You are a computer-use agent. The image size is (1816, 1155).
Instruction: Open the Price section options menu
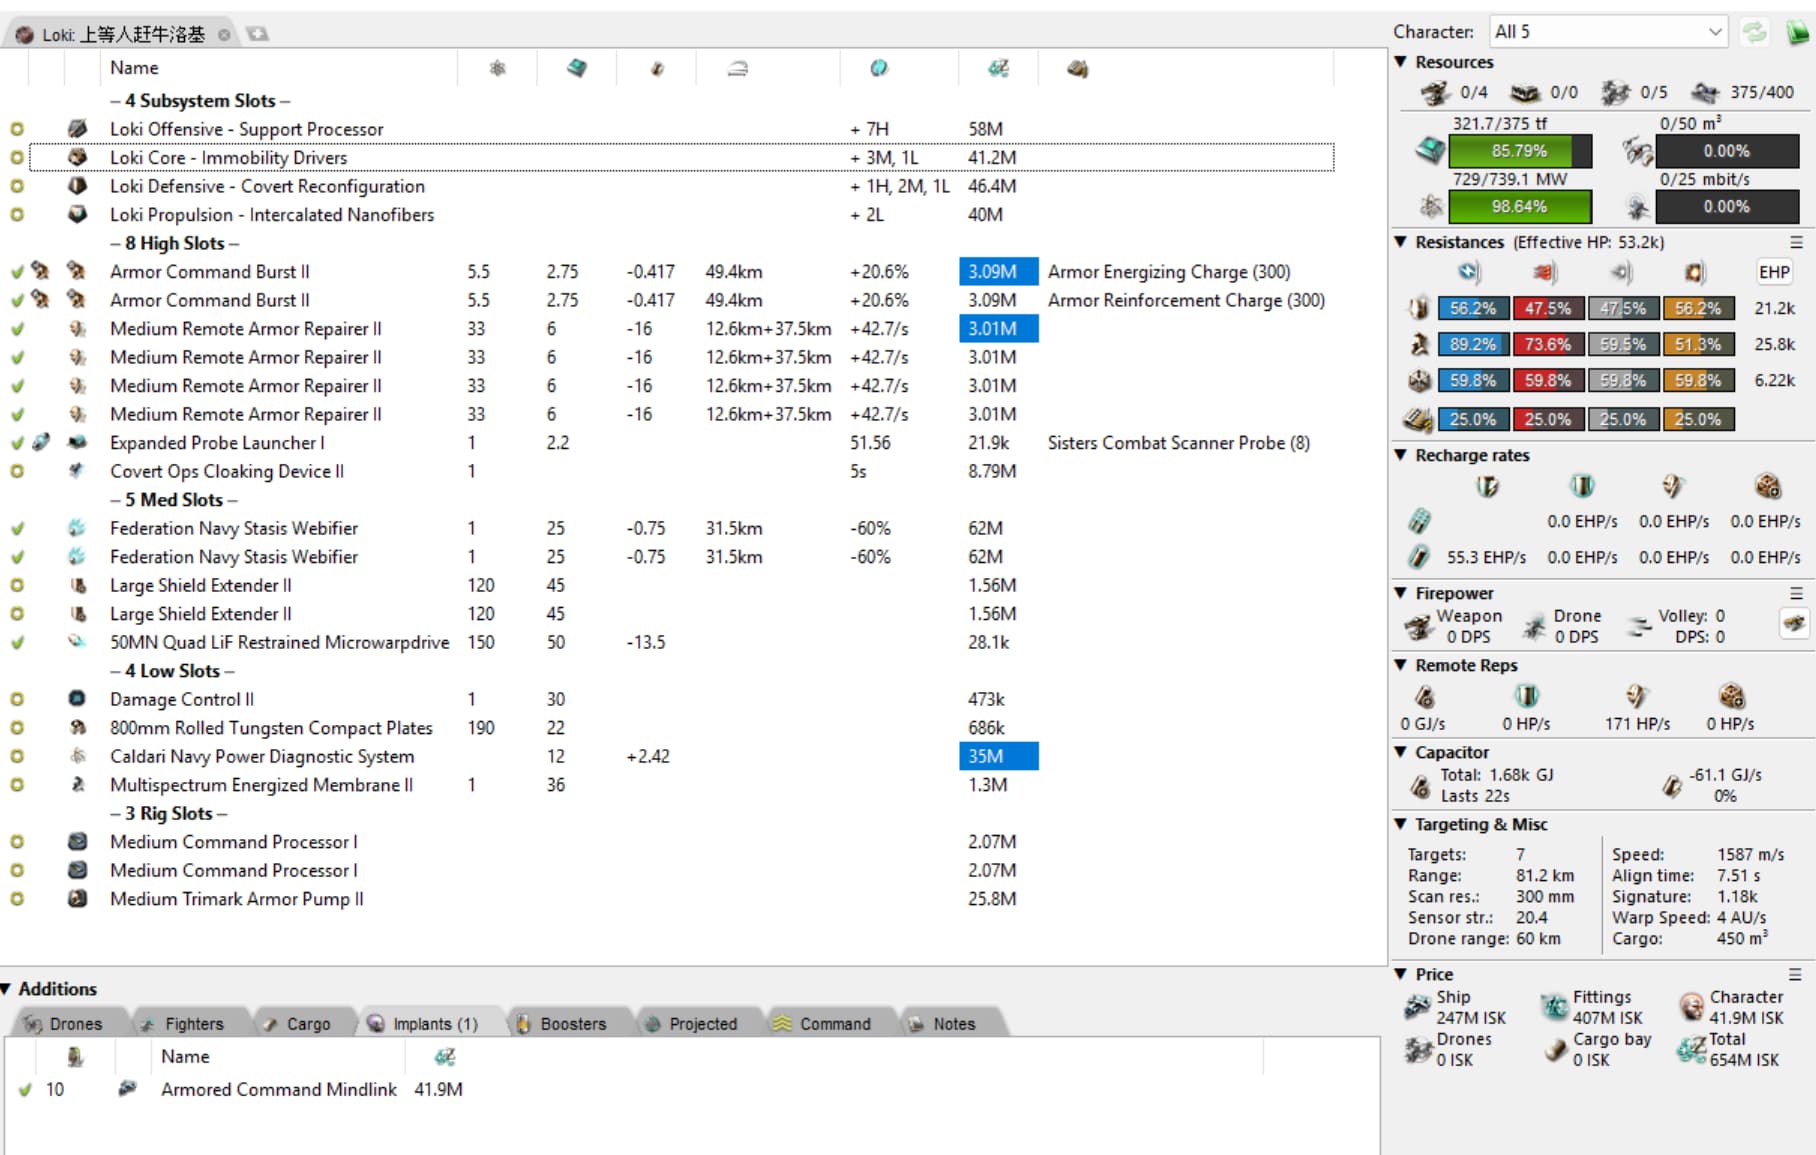pos(1795,974)
